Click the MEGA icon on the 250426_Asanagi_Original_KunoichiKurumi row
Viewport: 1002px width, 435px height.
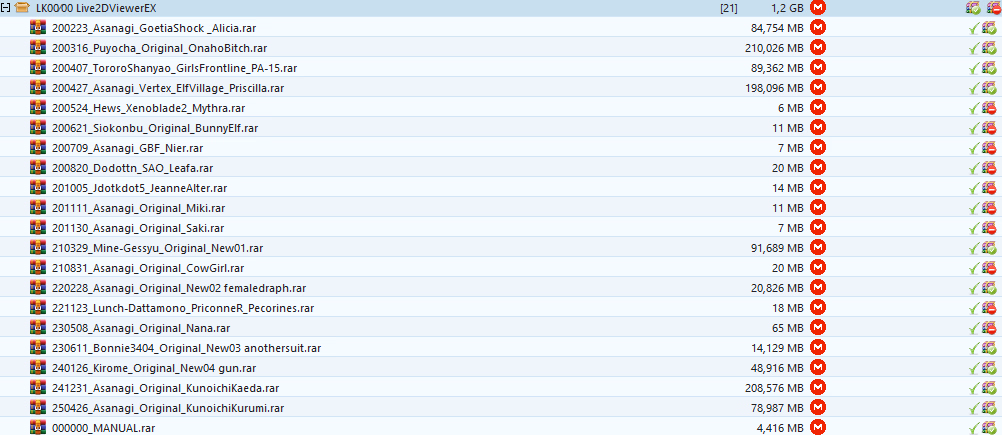818,408
